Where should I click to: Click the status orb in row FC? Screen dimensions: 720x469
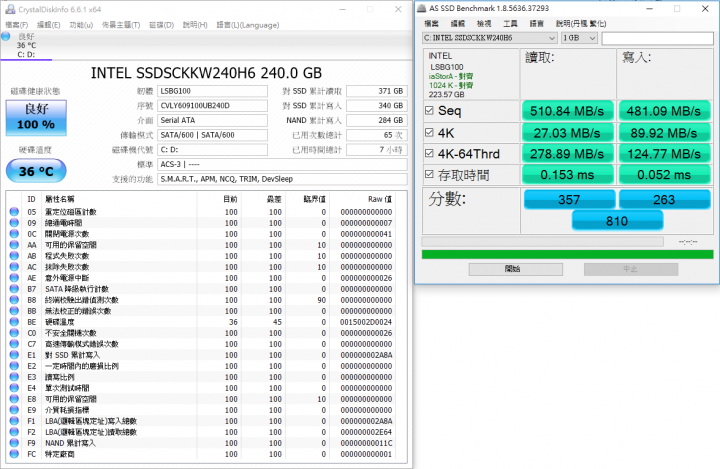pos(14,454)
